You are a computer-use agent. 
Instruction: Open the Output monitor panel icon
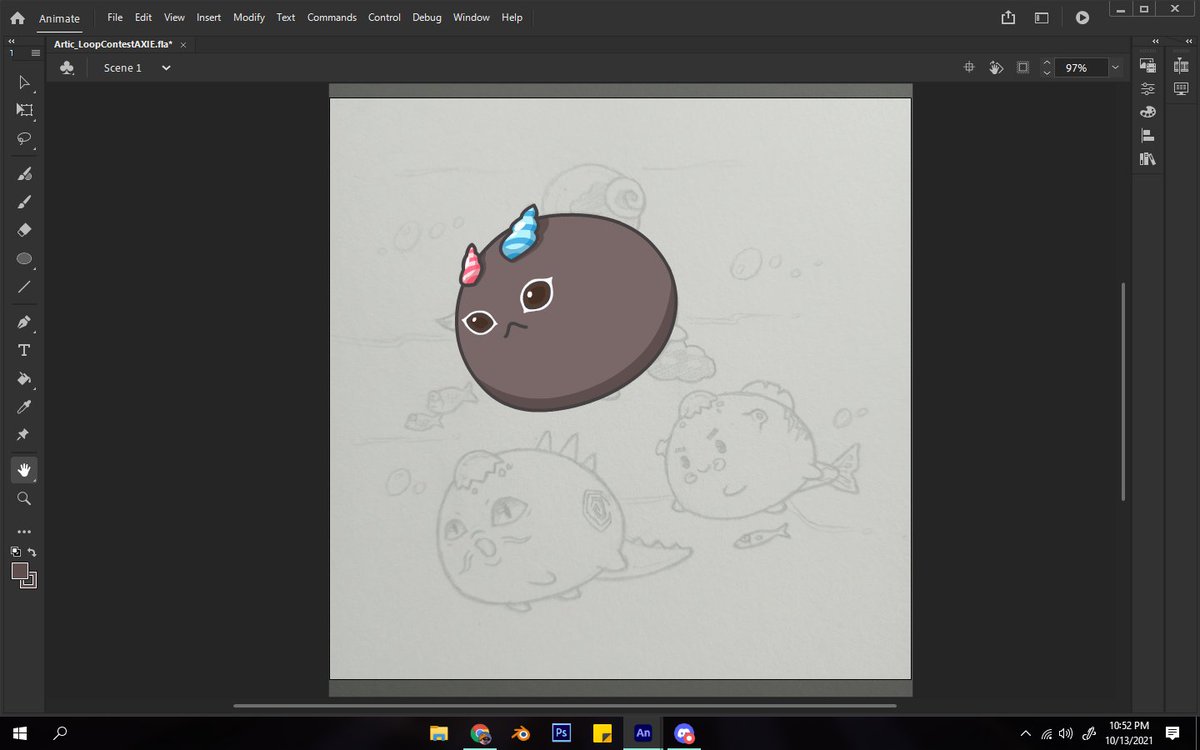pyautogui.click(x=1181, y=88)
